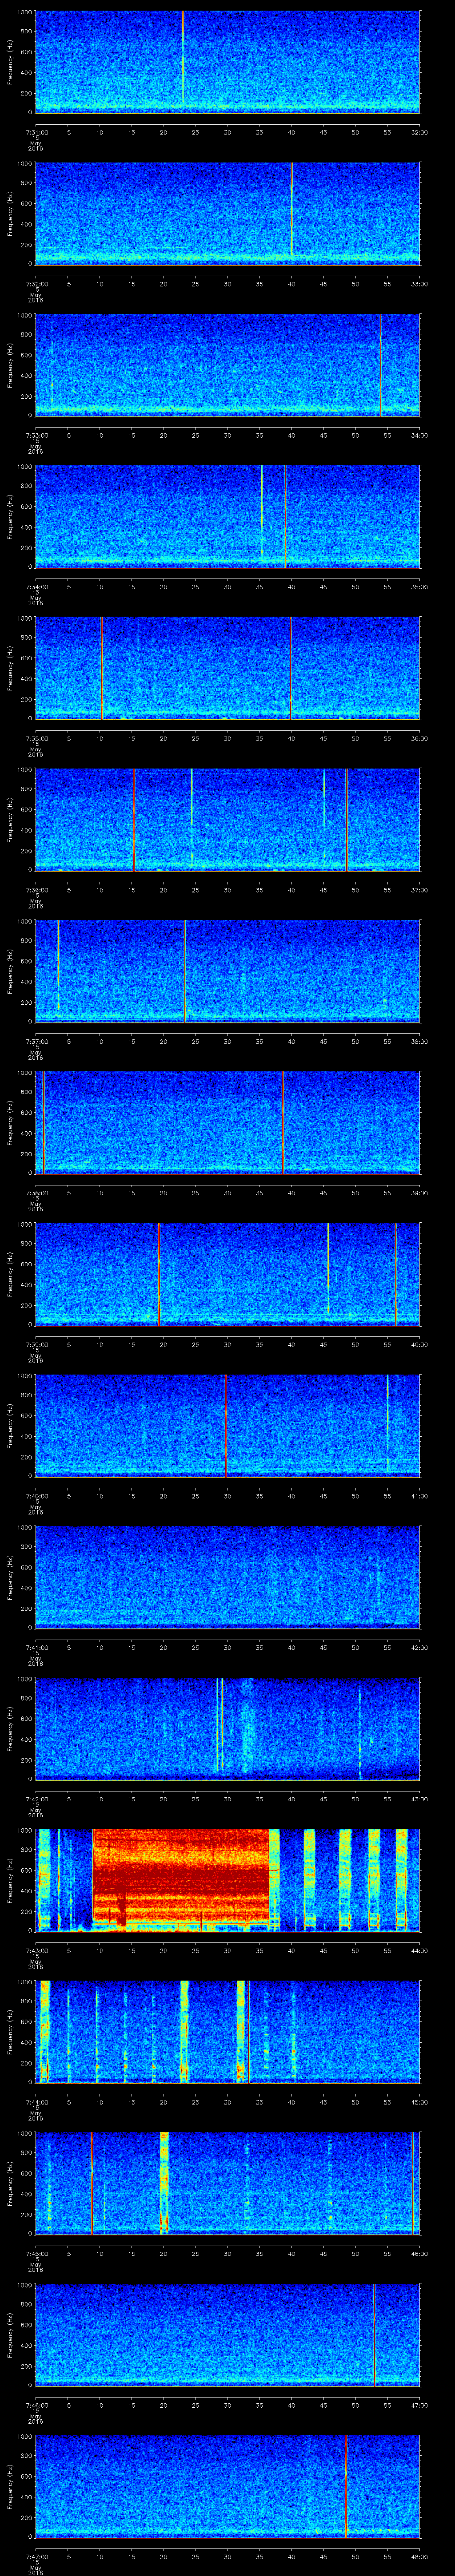This screenshot has height=2576, width=455.
Task: Click the 7:46:00 start time label
Action: [x=36, y=2404]
